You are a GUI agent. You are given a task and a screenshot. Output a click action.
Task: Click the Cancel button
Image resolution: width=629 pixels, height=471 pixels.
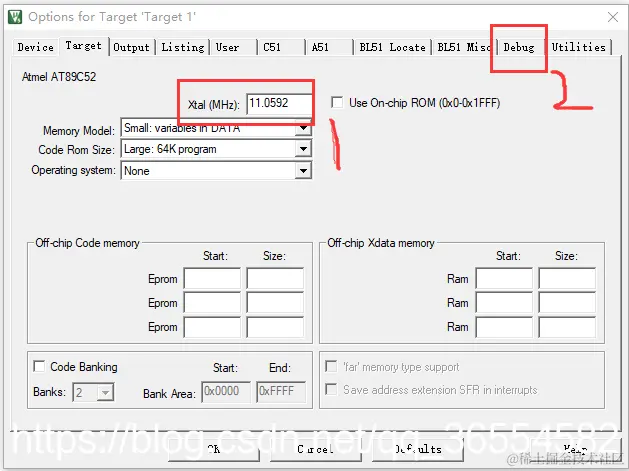coord(316,449)
